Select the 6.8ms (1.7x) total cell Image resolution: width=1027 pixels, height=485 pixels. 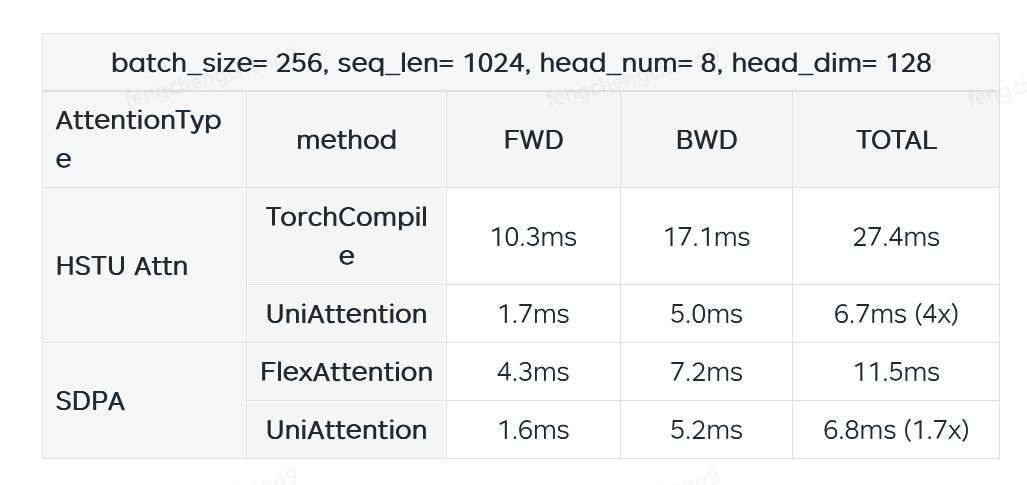[896, 430]
